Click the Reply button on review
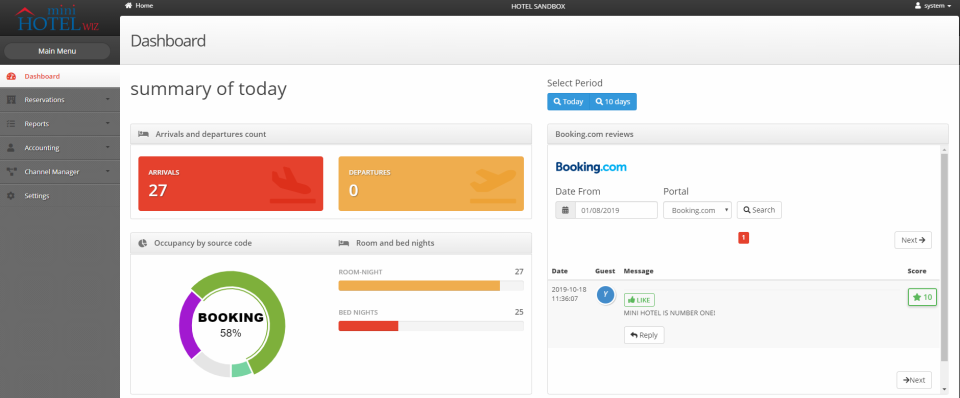 click(x=644, y=335)
